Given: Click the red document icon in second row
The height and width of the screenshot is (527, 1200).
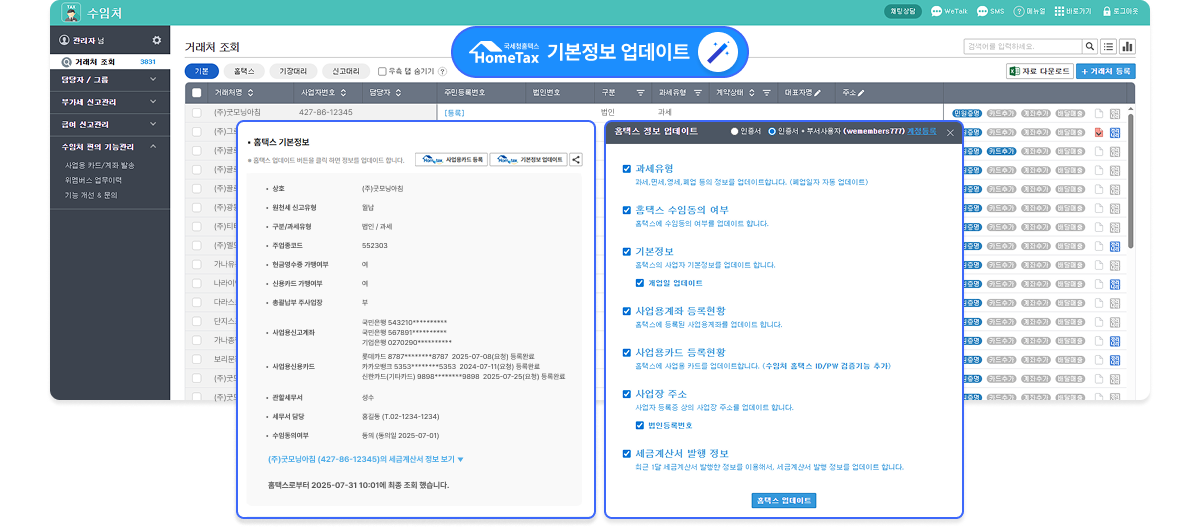Looking at the screenshot, I should [x=1099, y=132].
